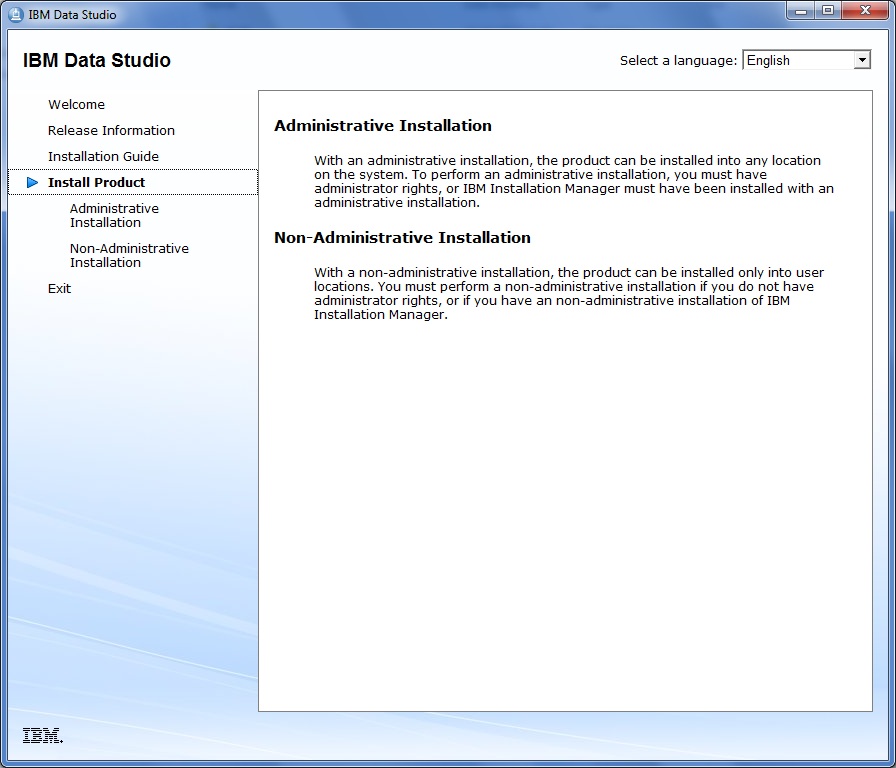This screenshot has width=896, height=768.
Task: Open the Installation Guide link
Action: pos(103,156)
